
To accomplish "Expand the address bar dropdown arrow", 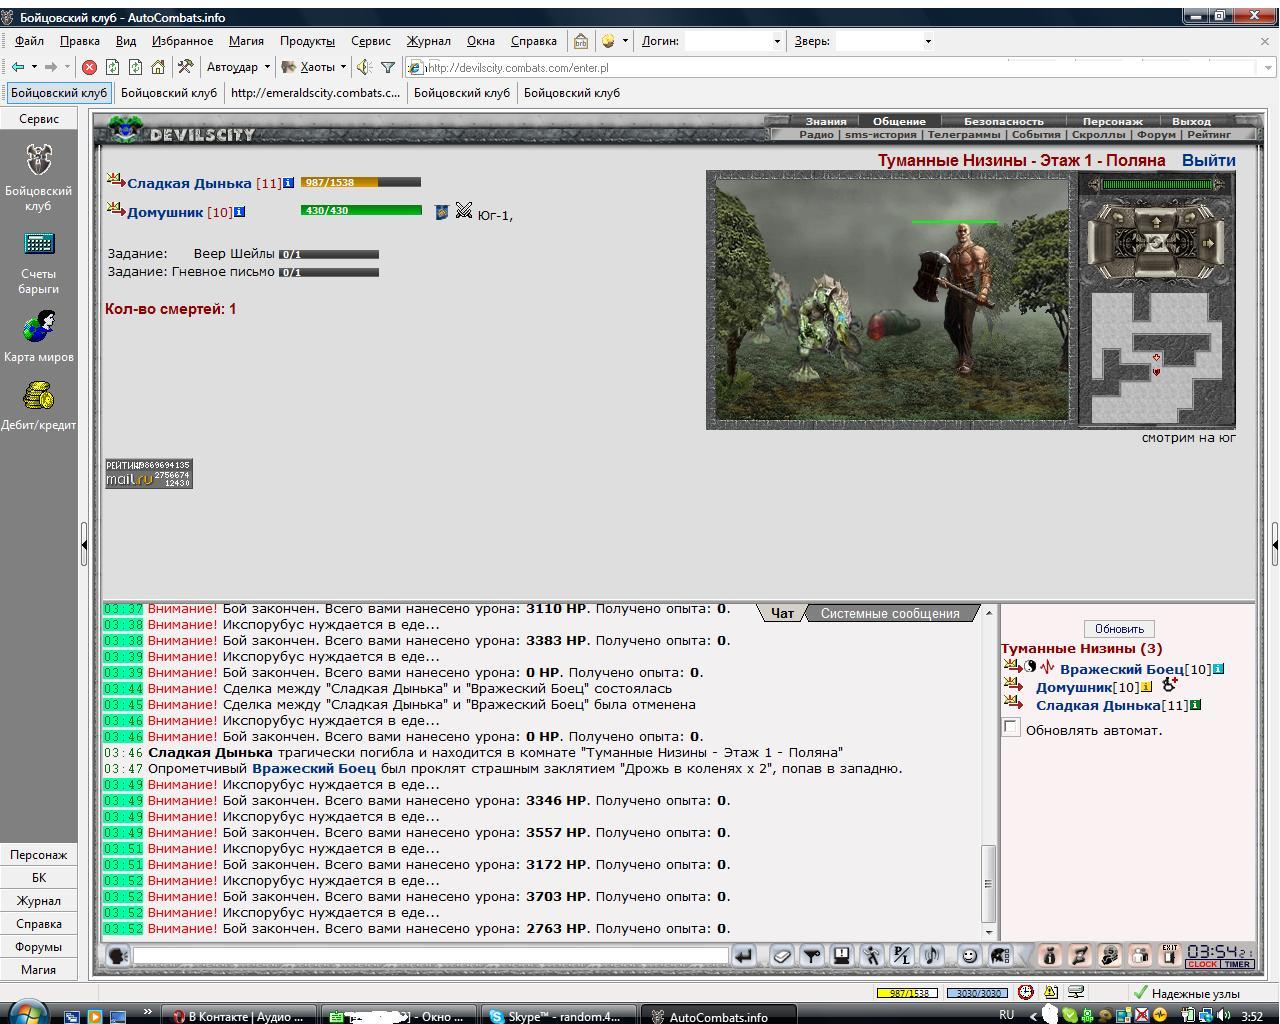I will (1268, 68).
